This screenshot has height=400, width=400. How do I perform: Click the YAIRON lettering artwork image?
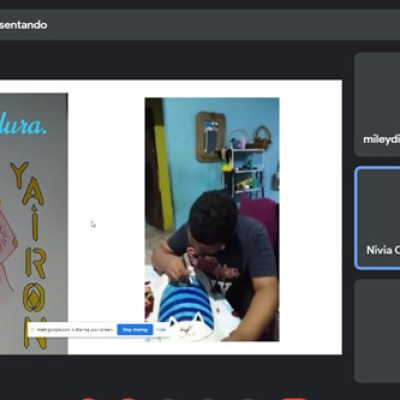coord(33,223)
